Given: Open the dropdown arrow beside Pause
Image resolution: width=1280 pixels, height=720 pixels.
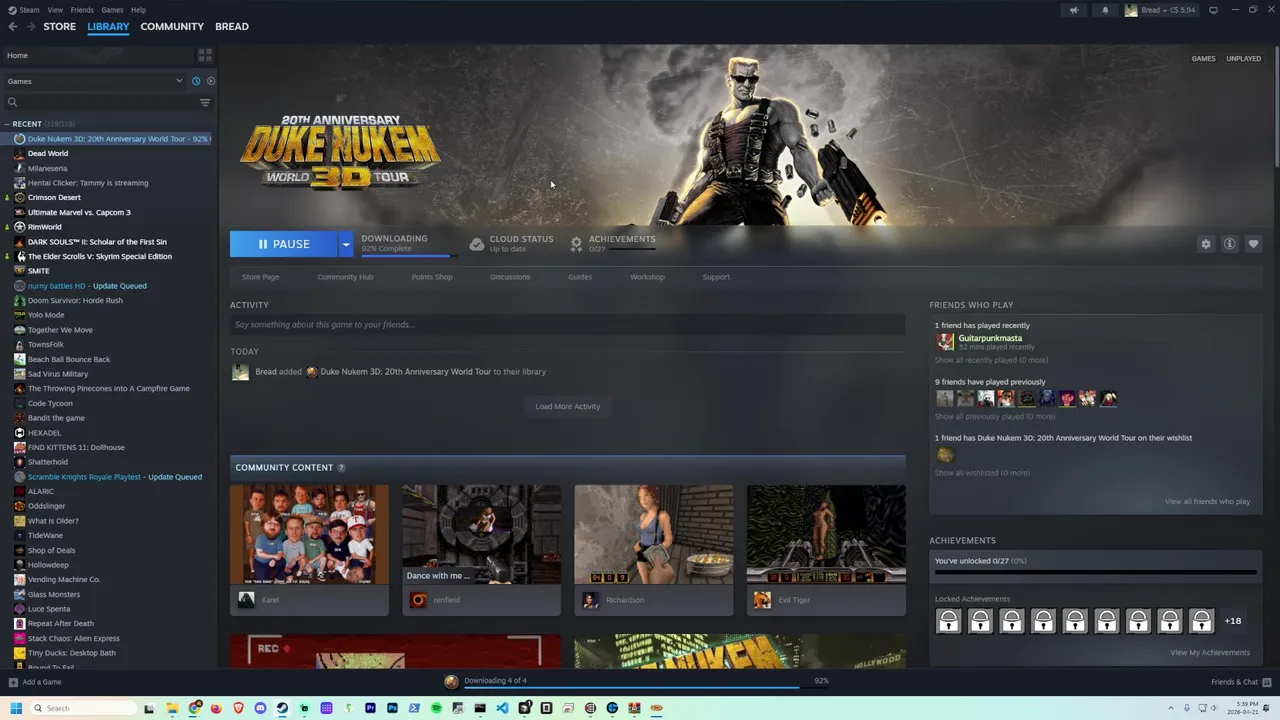Looking at the screenshot, I should click(346, 244).
